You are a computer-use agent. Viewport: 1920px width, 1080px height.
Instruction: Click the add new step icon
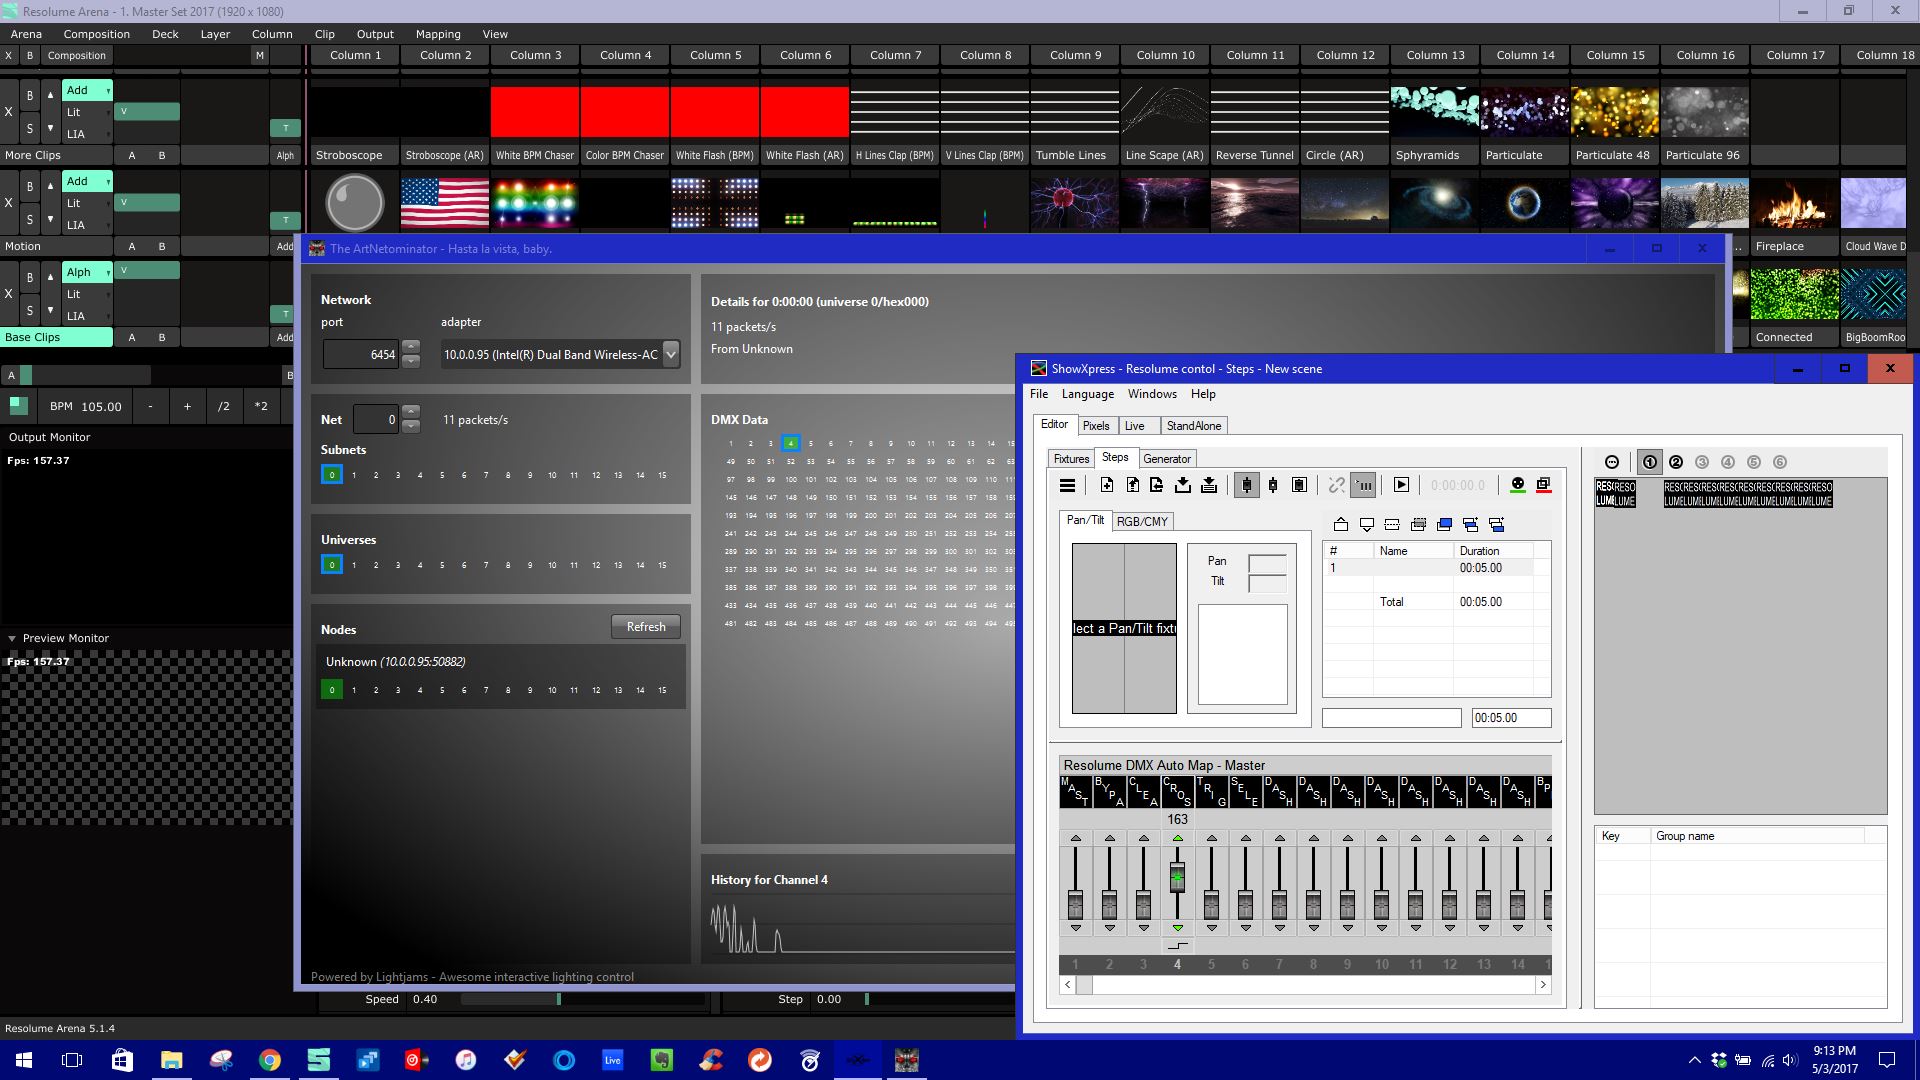pos(1107,485)
